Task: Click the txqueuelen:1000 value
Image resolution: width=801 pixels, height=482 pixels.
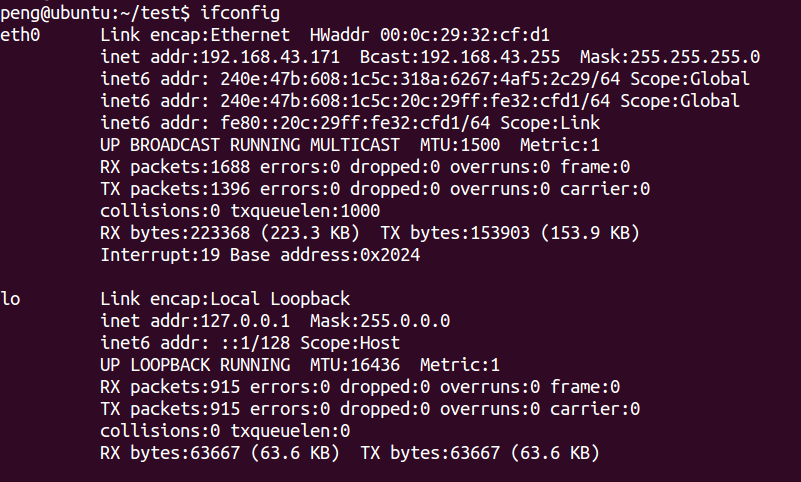Action: click(305, 211)
